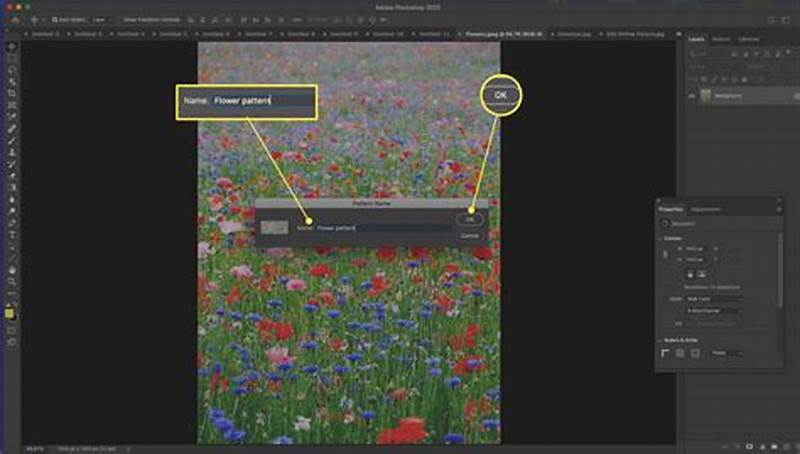This screenshot has width=800, height=454.
Task: Click OK in the Pattern Name dialog
Action: coord(470,219)
